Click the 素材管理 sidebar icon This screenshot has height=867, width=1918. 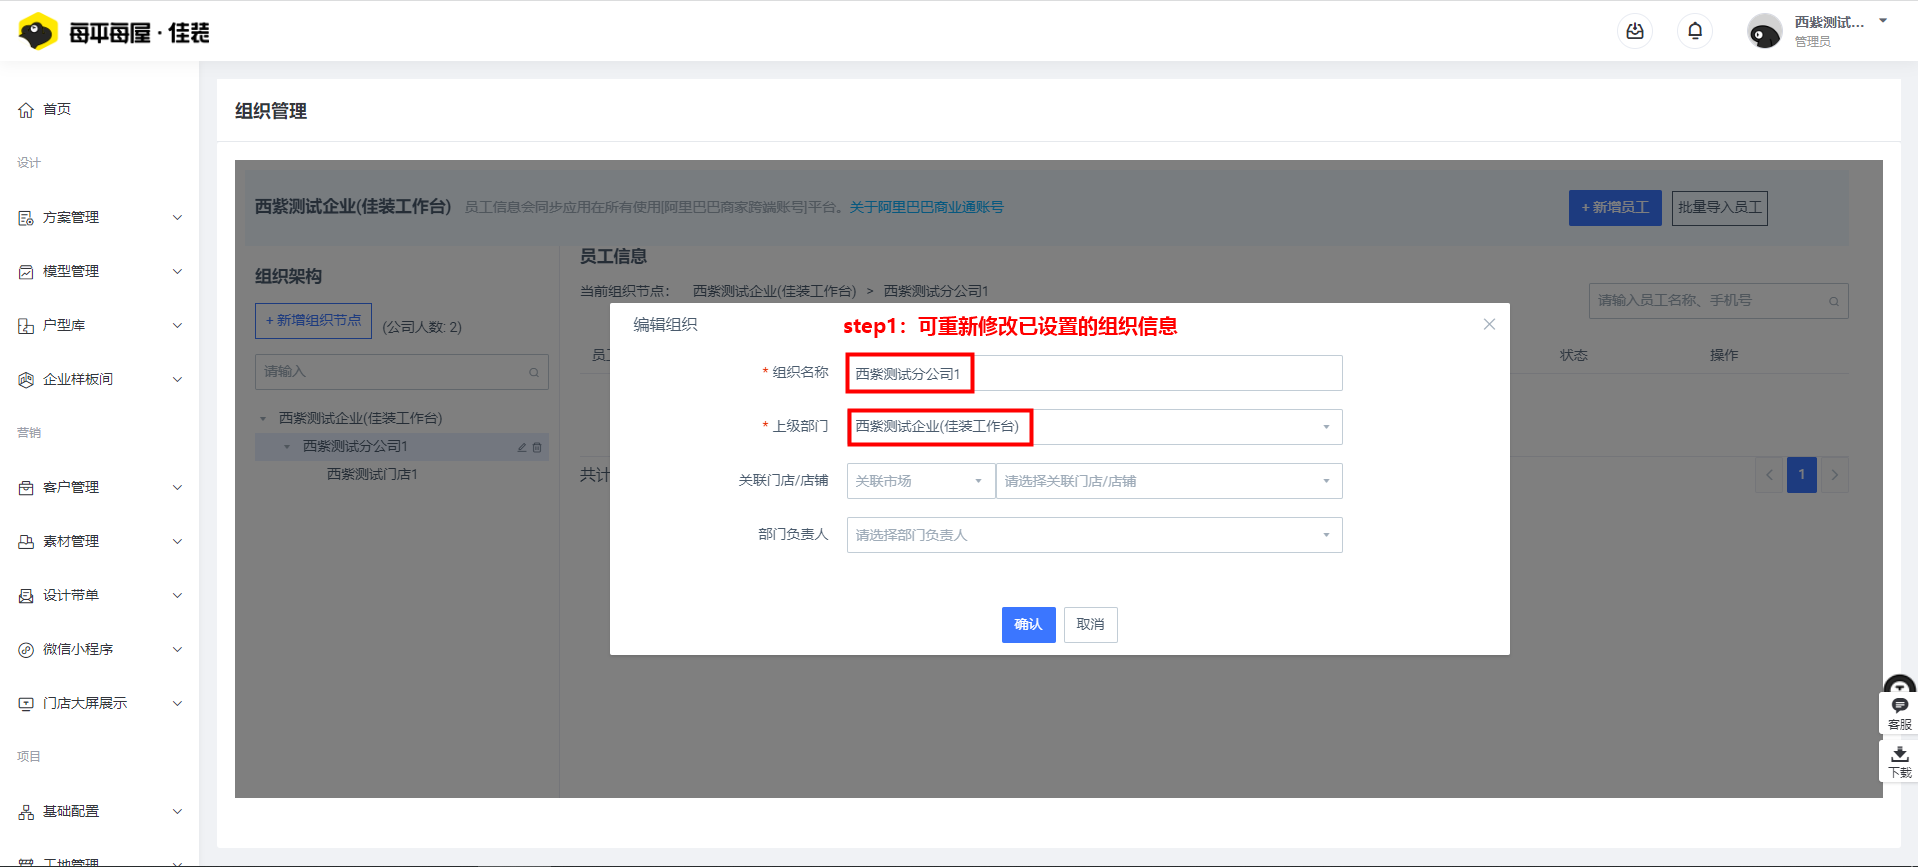pyautogui.click(x=26, y=542)
